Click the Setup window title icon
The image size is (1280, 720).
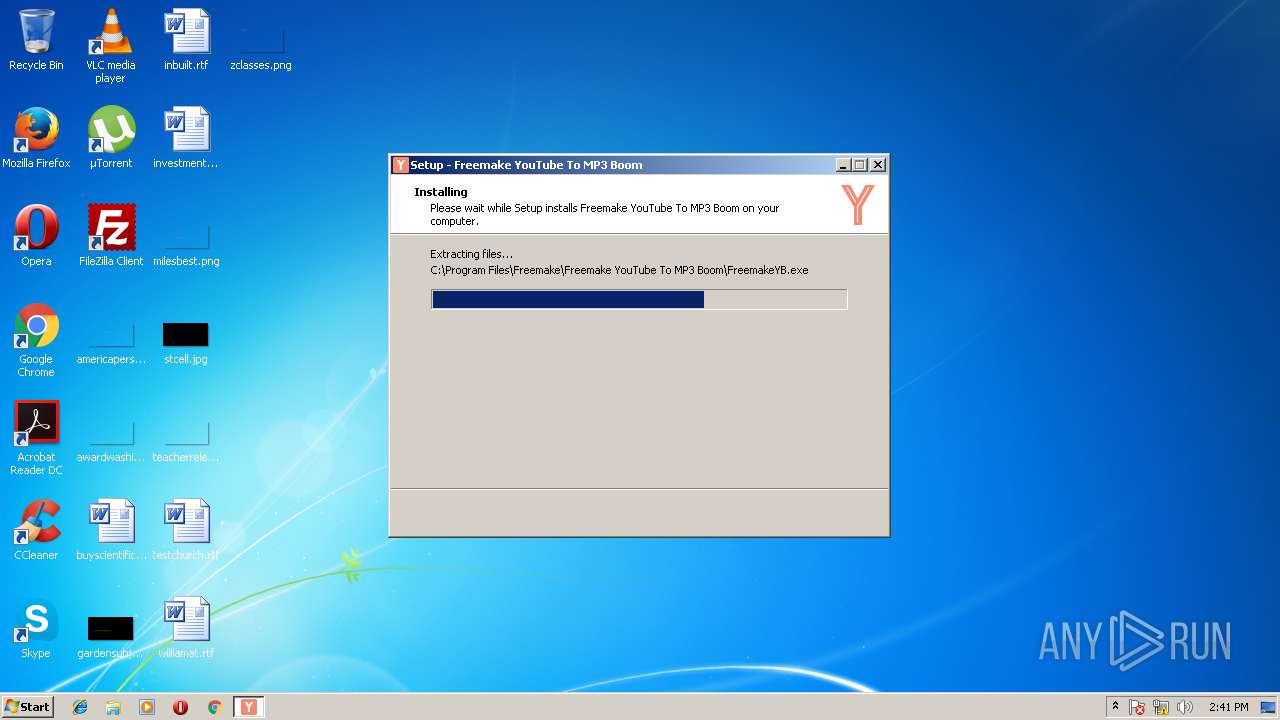tap(401, 165)
